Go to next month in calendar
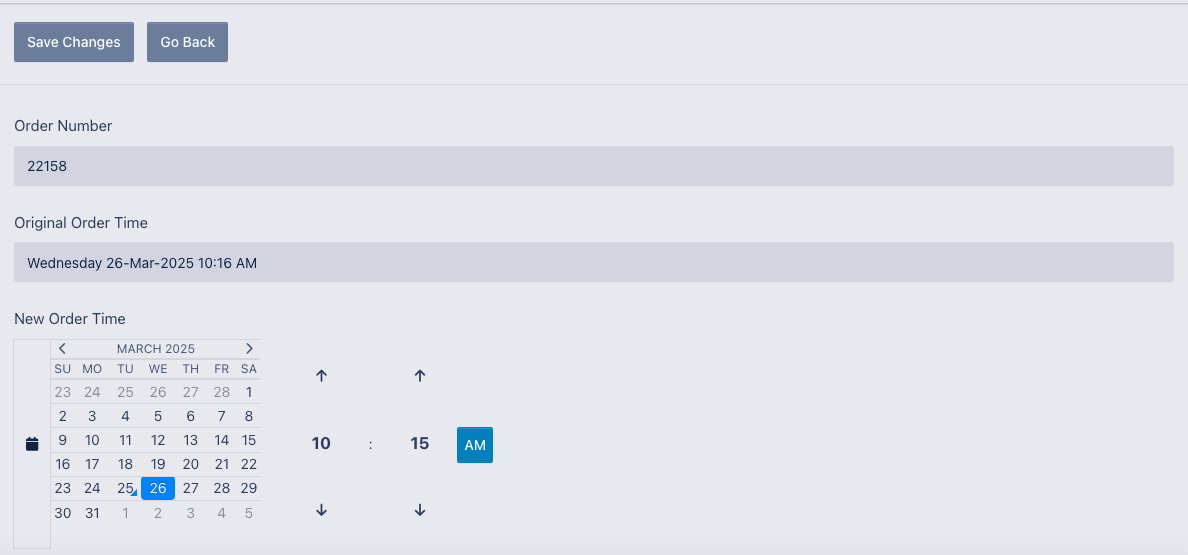Image resolution: width=1188 pixels, height=555 pixels. (249, 349)
